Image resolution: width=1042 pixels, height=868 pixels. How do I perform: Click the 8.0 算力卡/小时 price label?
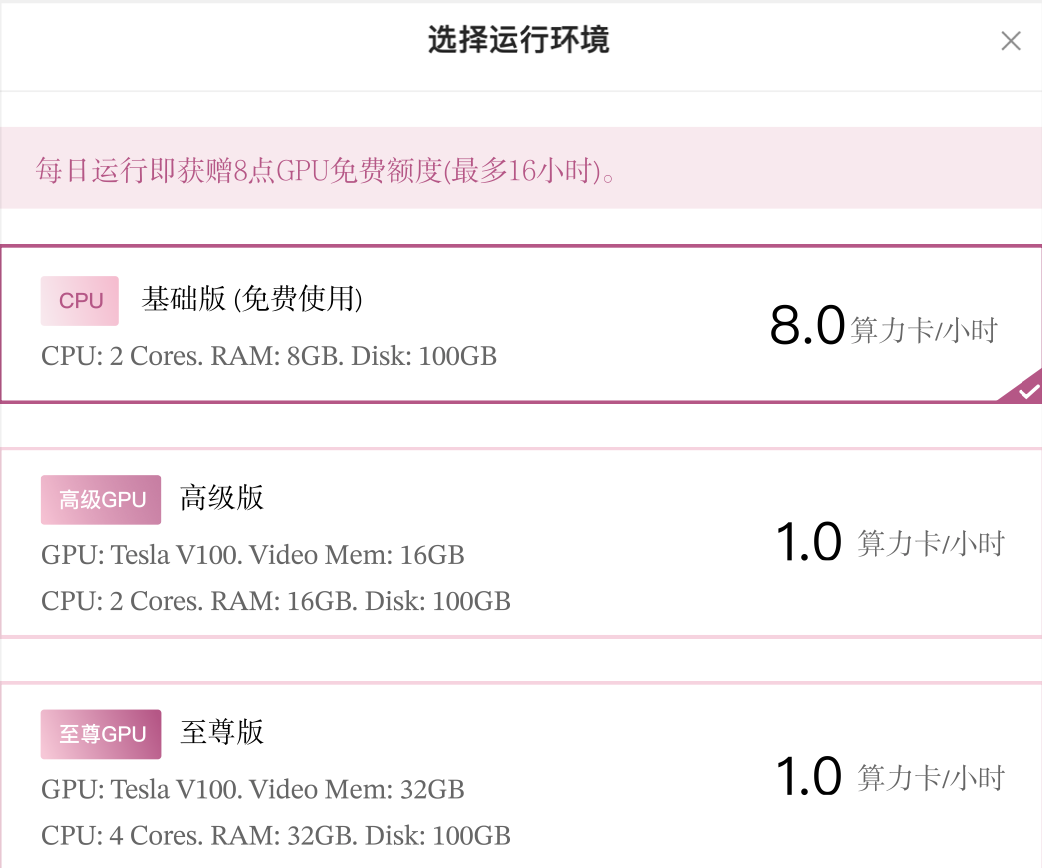(884, 326)
